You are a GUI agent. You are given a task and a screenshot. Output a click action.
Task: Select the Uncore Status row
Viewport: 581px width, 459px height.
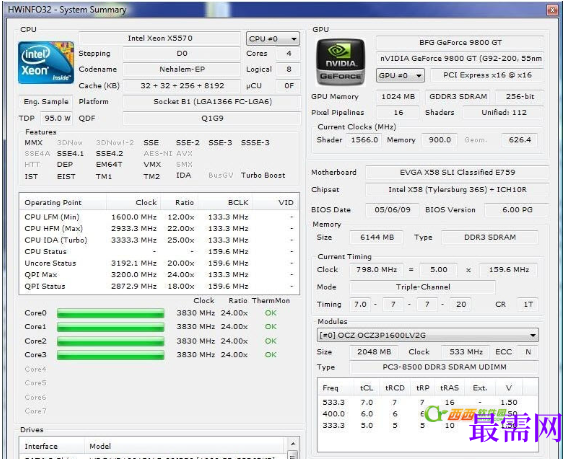click(x=159, y=263)
